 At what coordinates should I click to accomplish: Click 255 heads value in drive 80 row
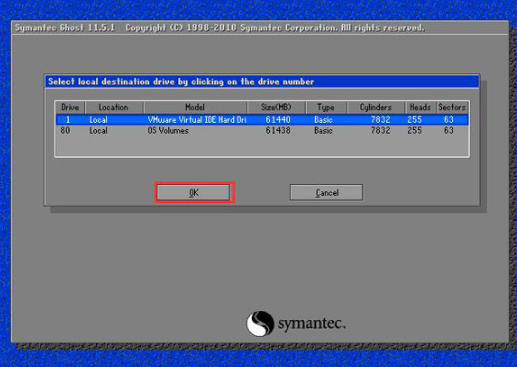point(415,130)
